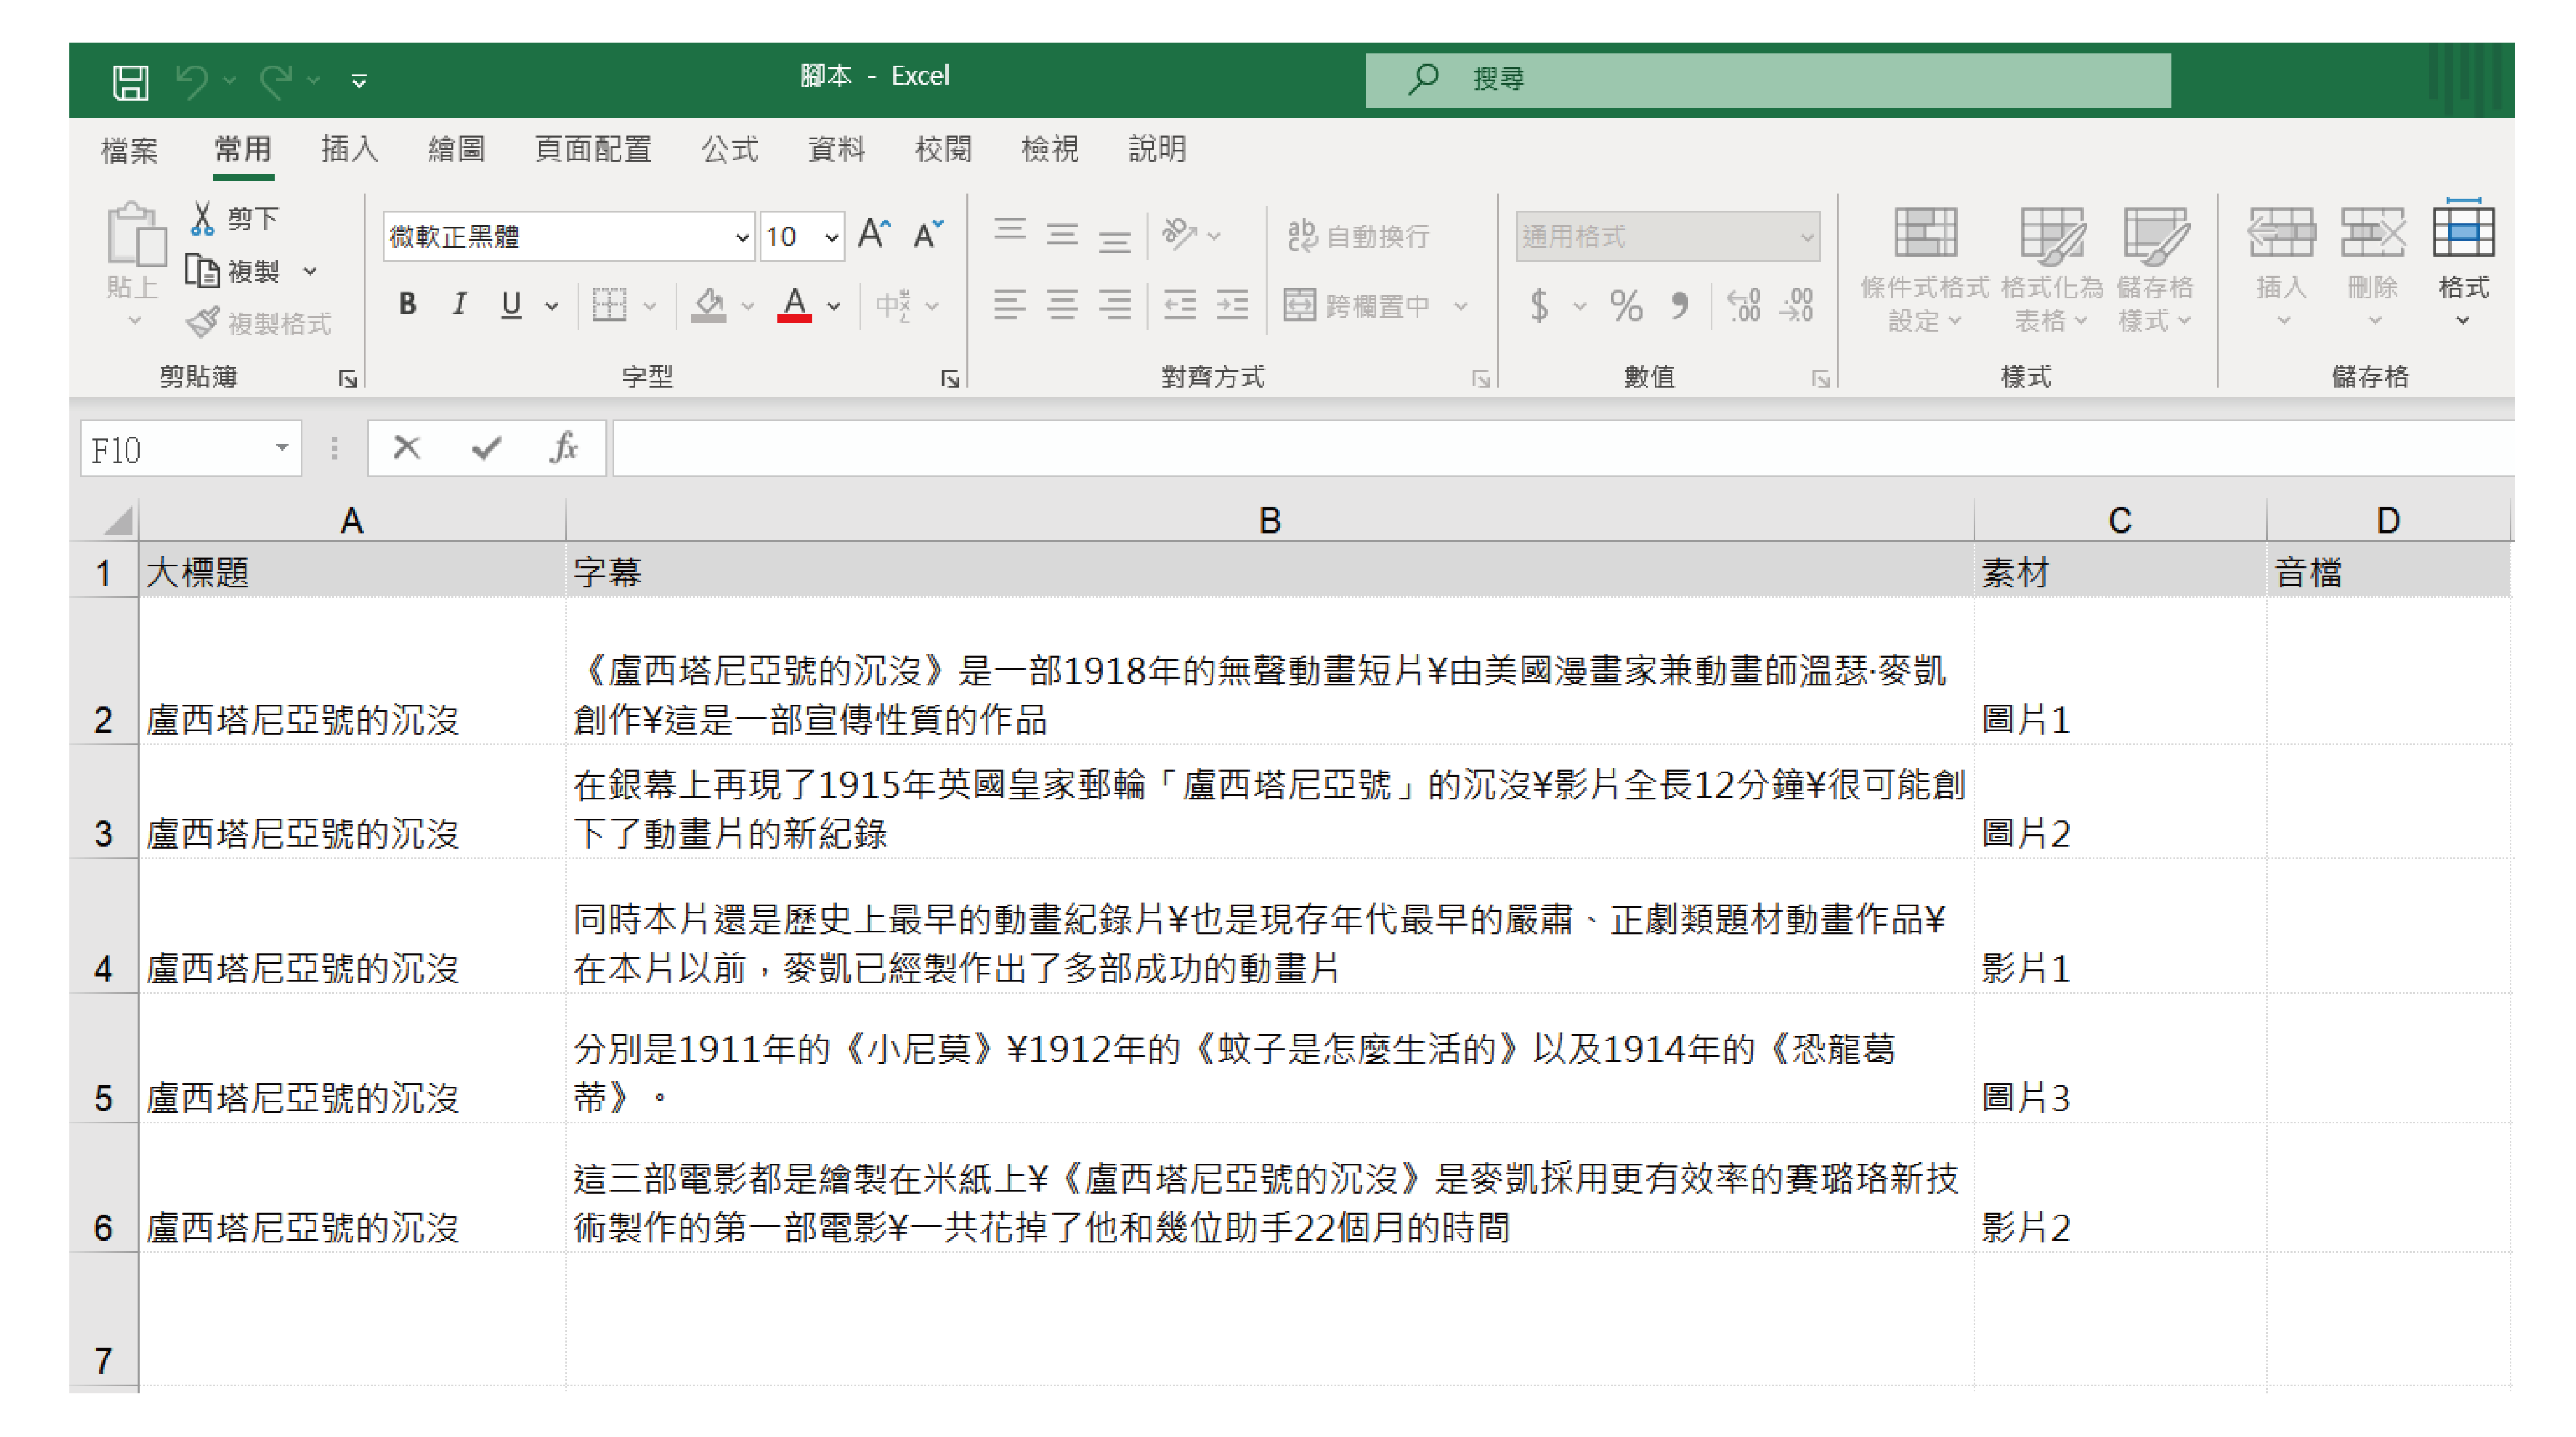2576x1437 pixels.
Task: Expand the number format combo box
Action: point(1806,237)
